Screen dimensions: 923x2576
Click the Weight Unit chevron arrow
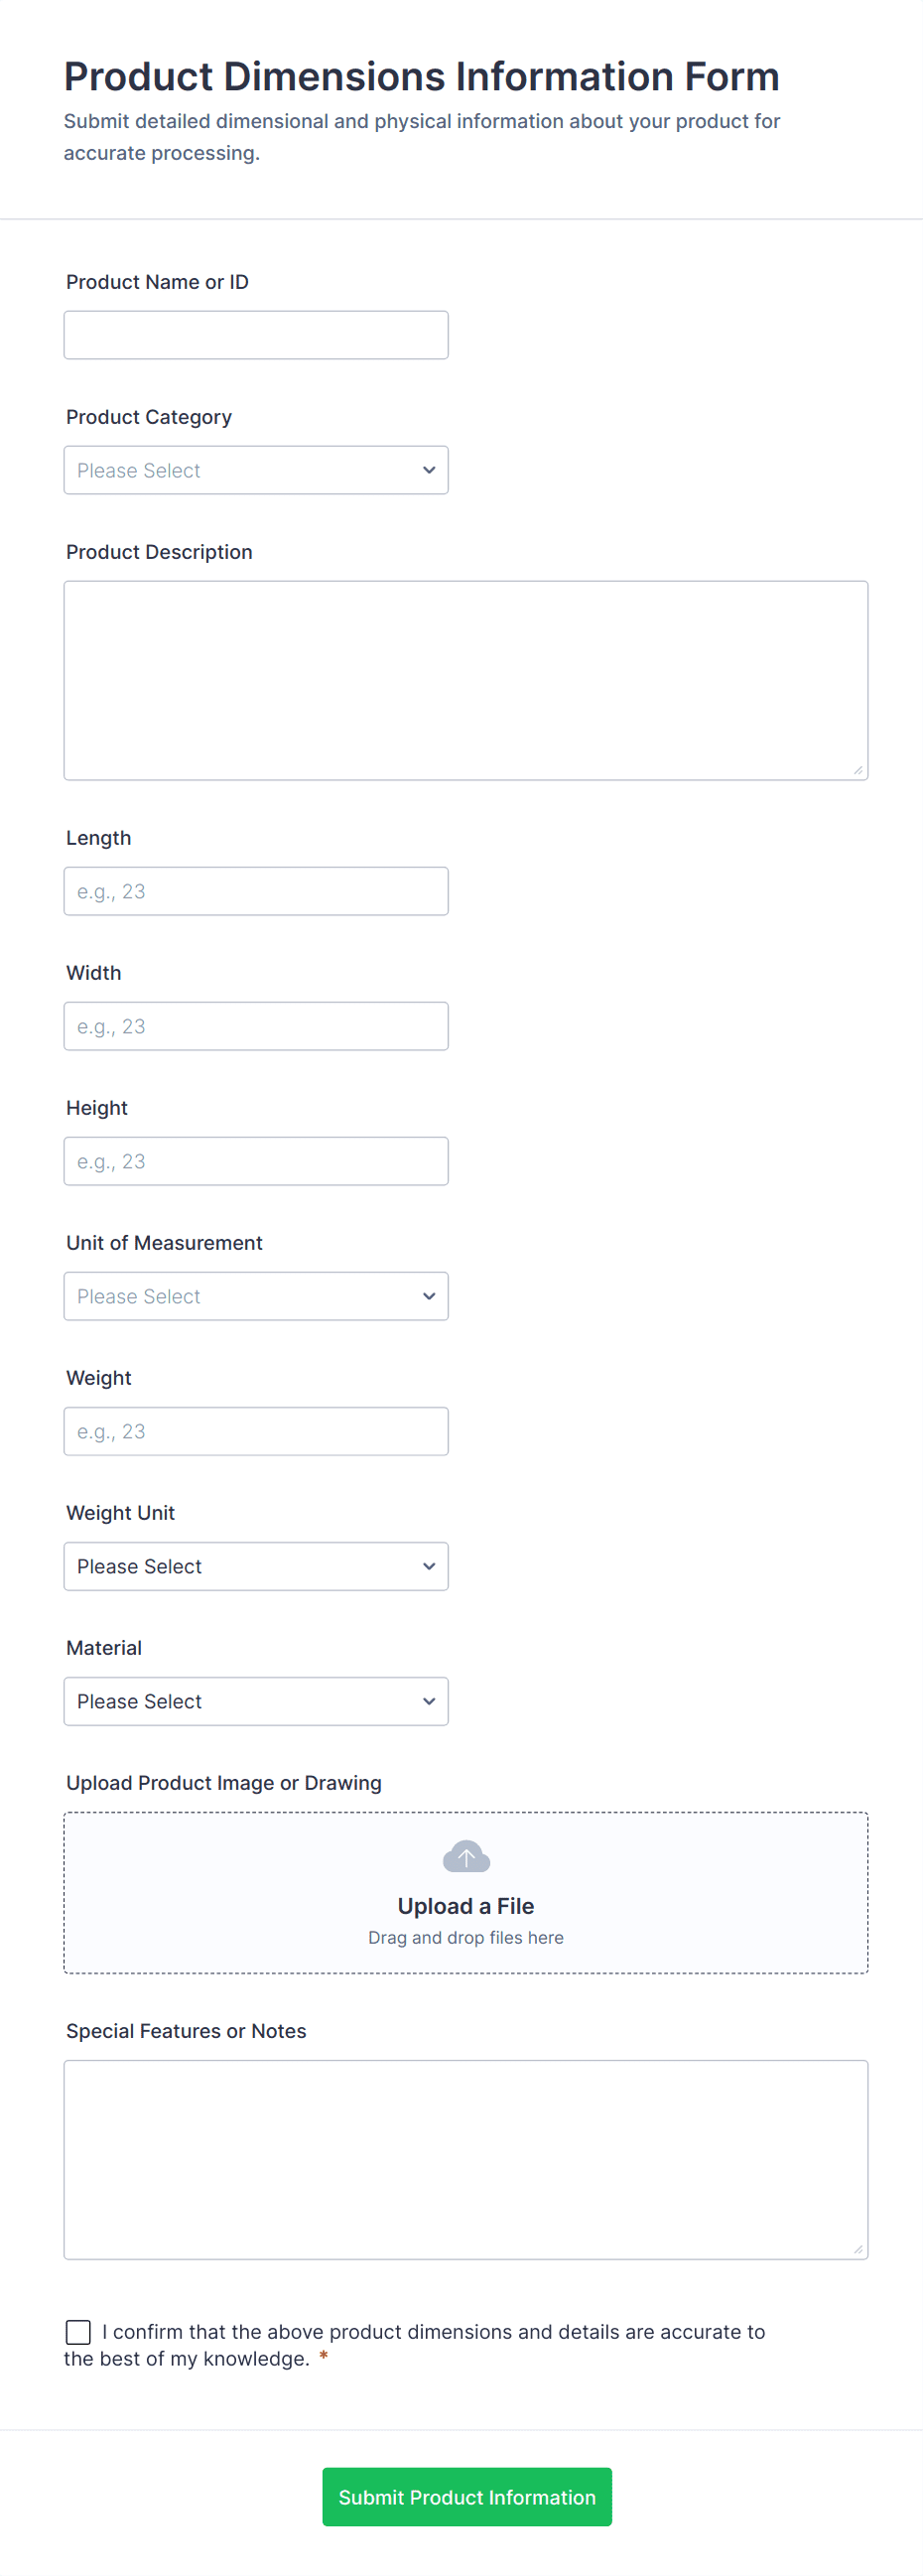click(429, 1566)
